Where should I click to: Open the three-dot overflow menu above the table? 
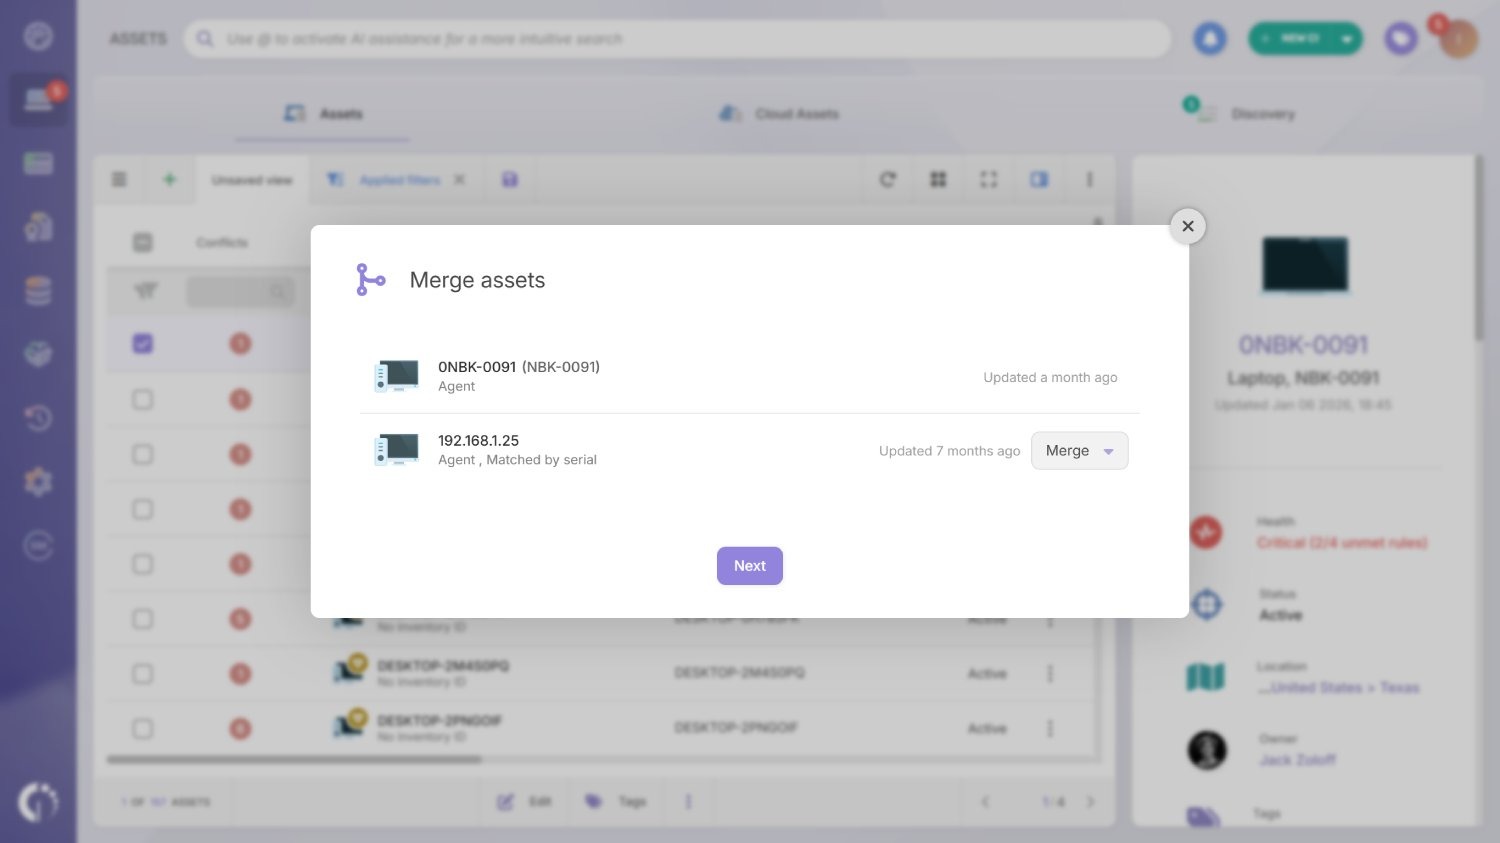1089,179
